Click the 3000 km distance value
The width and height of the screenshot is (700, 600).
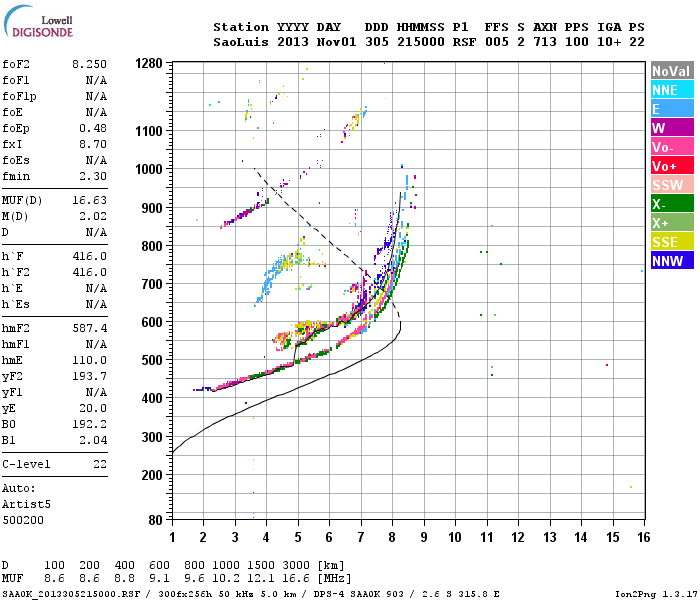tap(296, 565)
